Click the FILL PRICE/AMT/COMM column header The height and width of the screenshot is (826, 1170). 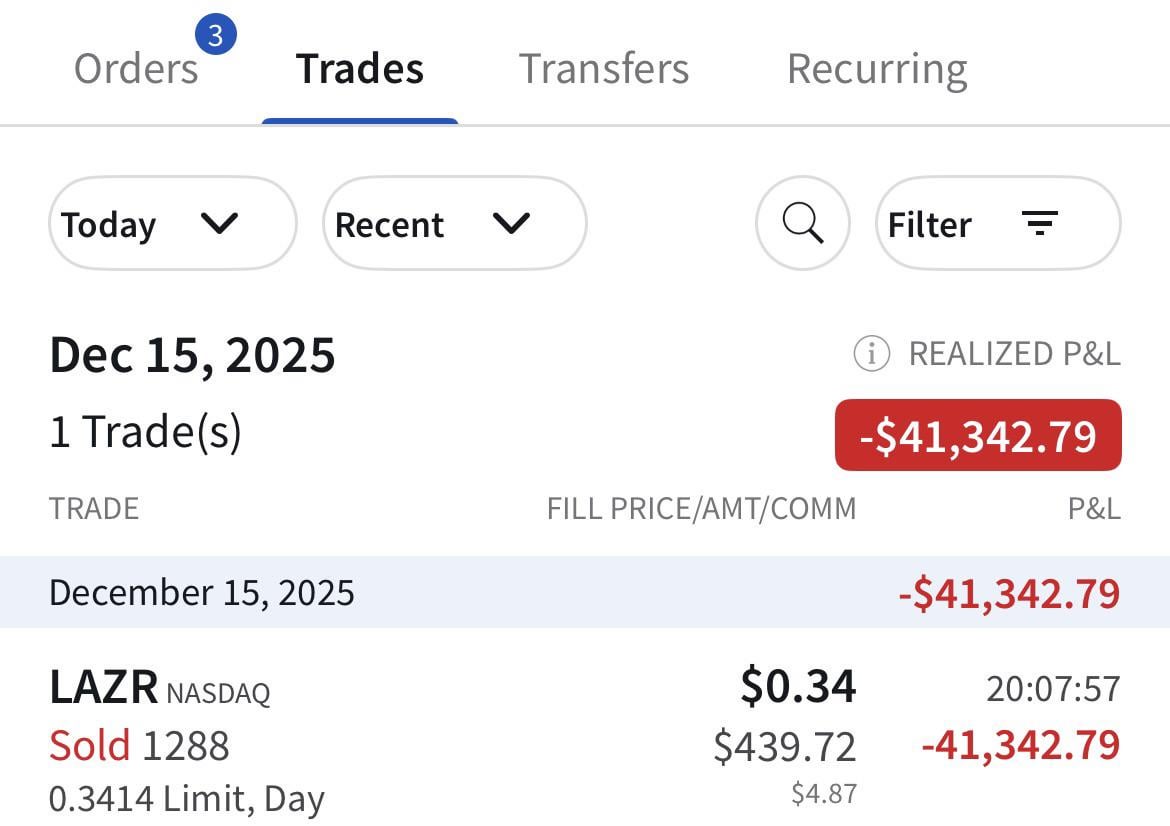point(701,508)
